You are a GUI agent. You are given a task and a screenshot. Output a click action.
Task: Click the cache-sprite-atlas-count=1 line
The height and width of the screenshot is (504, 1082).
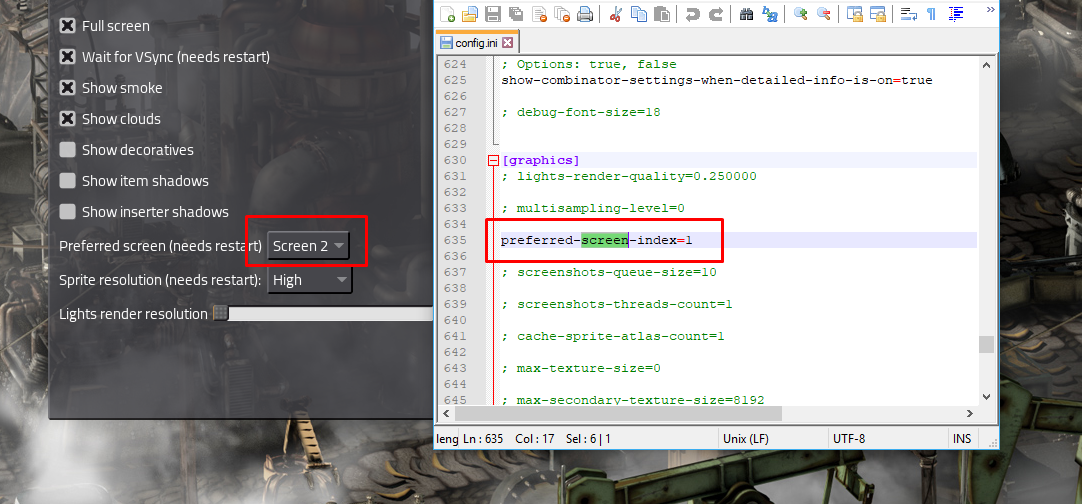(613, 336)
